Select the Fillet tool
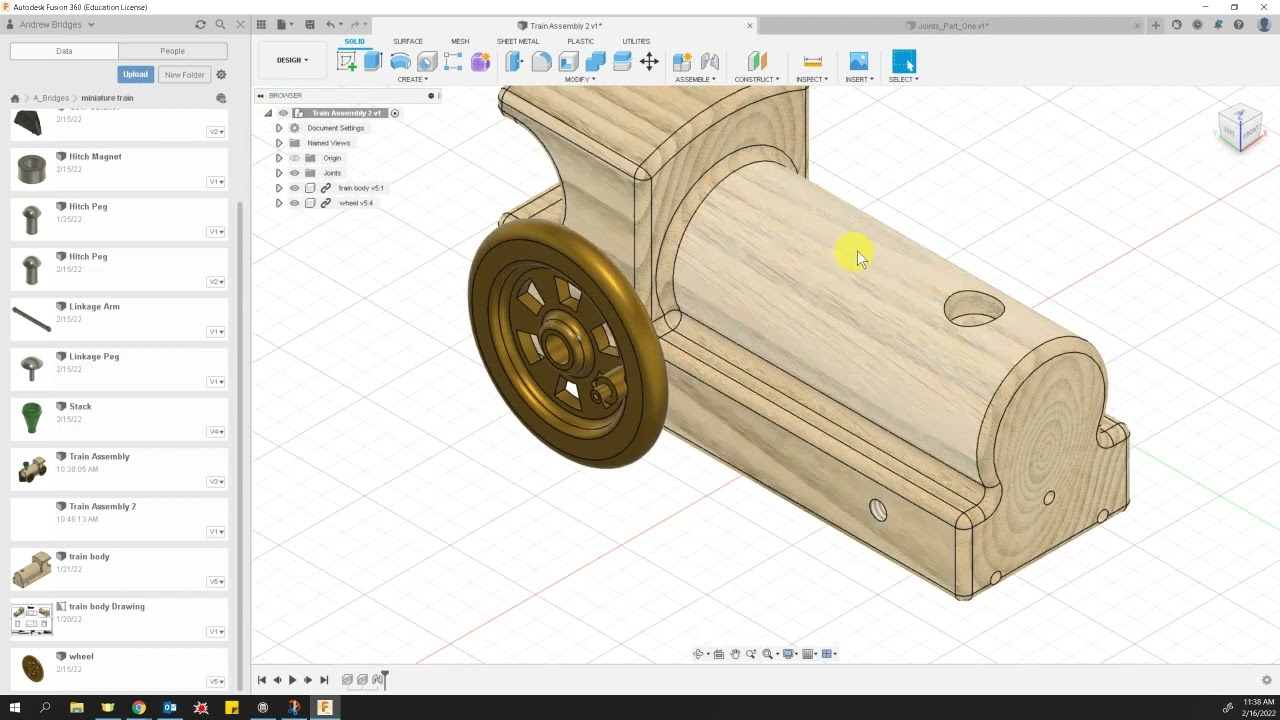Image resolution: width=1280 pixels, height=720 pixels. tap(541, 62)
